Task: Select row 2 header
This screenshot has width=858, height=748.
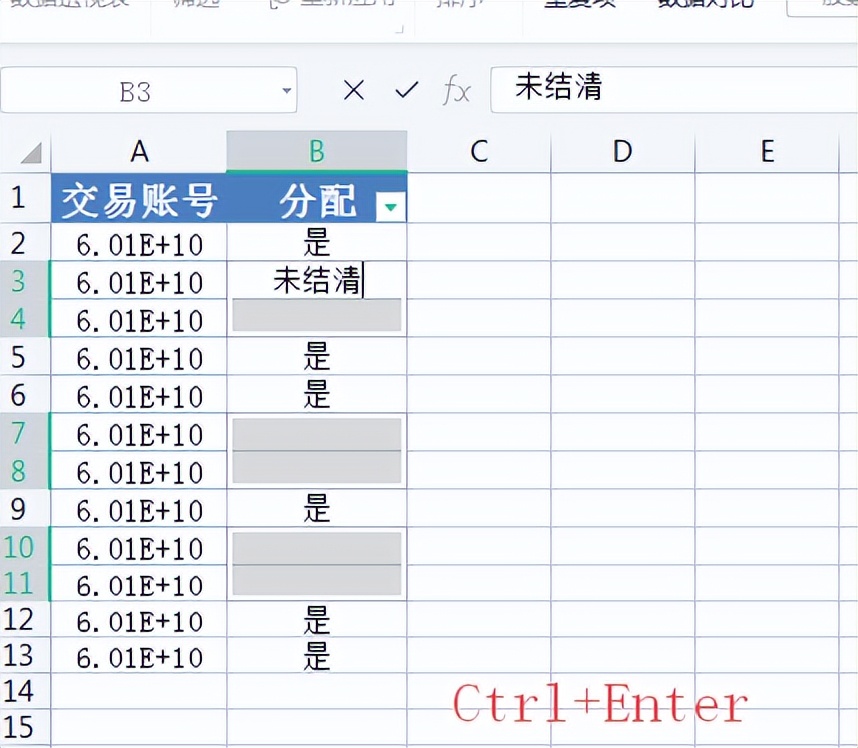Action: [x=25, y=242]
